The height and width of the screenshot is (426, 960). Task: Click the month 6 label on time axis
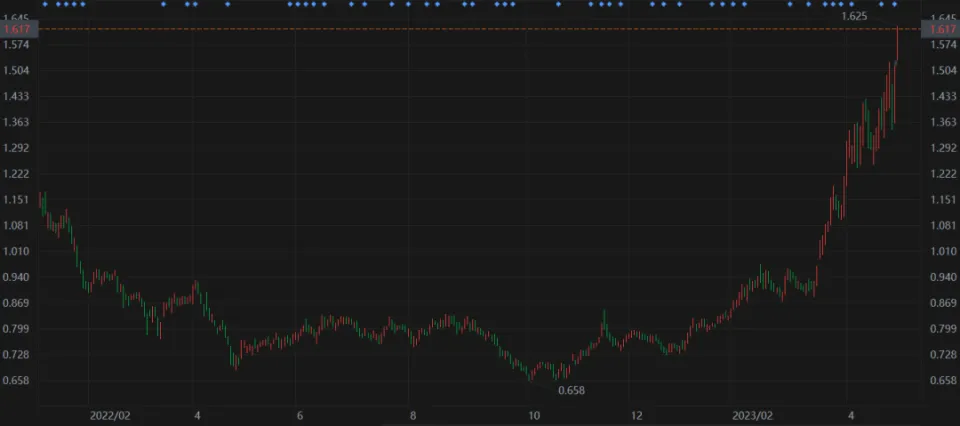[x=299, y=415]
